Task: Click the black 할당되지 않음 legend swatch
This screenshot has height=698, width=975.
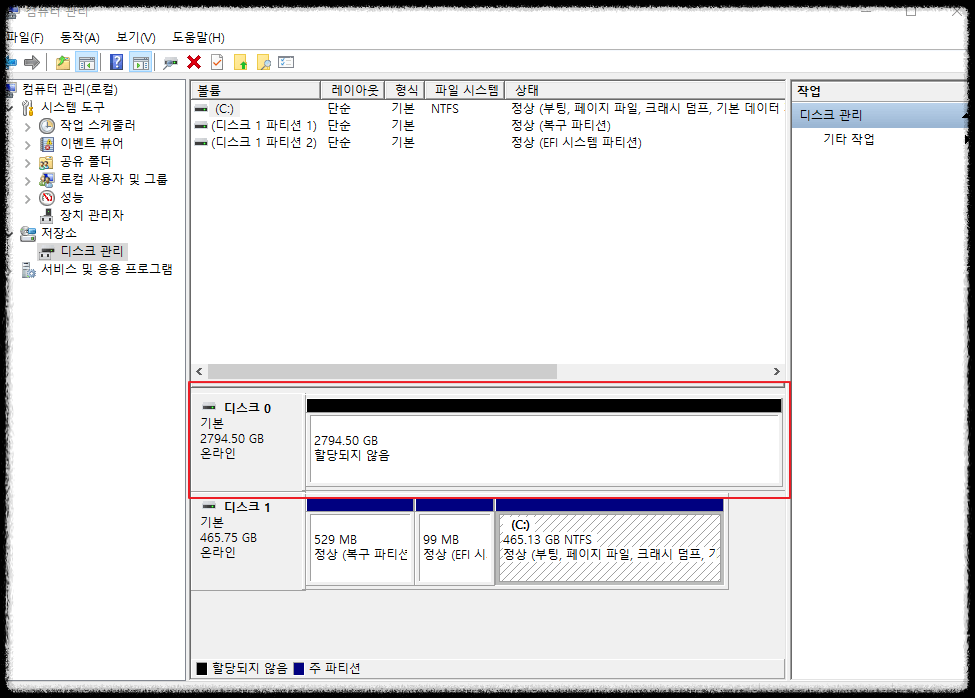Action: point(201,668)
